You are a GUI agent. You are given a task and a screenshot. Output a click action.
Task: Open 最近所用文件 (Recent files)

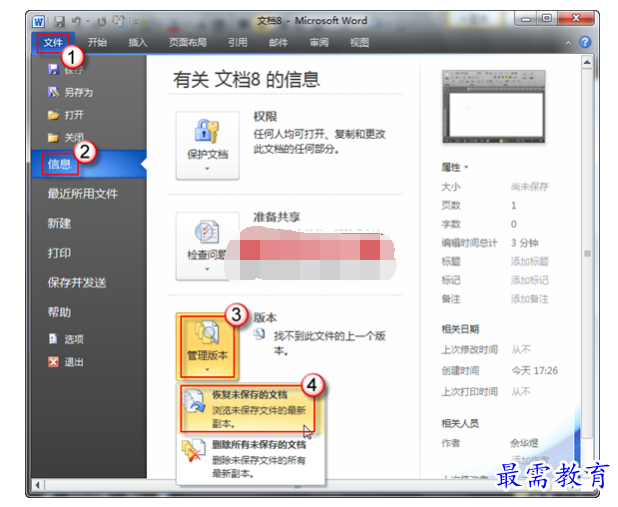click(x=83, y=194)
